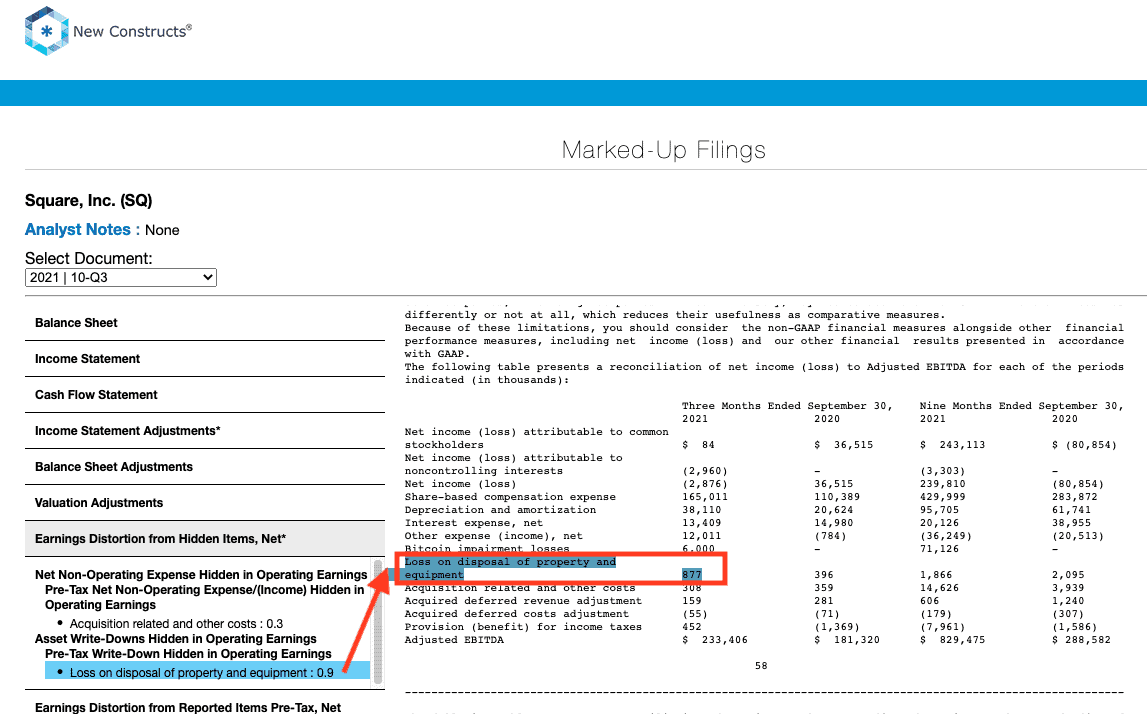Click the sidebar panel vertical scrollbar
The image size is (1147, 714).
378,622
